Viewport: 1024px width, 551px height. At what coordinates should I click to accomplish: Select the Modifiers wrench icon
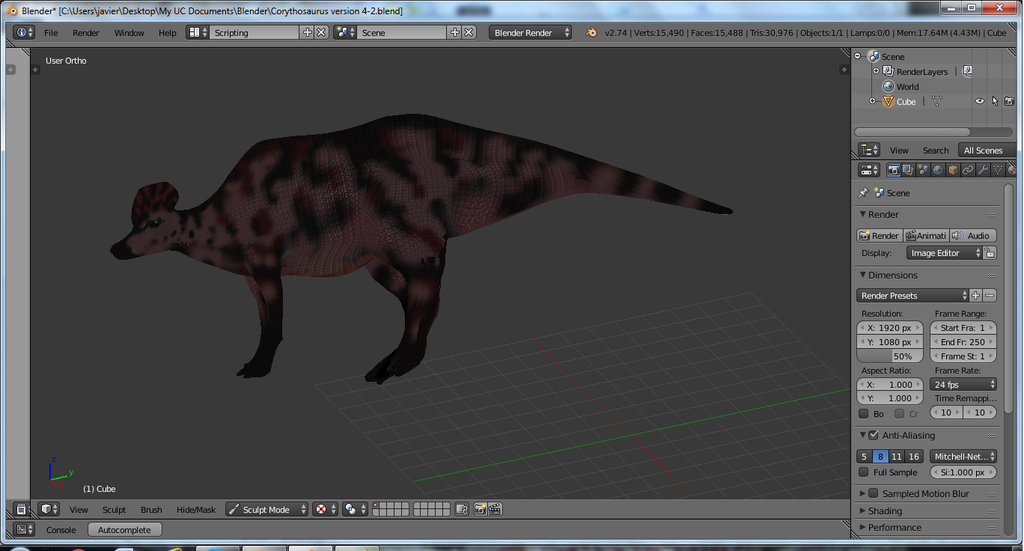pos(983,170)
